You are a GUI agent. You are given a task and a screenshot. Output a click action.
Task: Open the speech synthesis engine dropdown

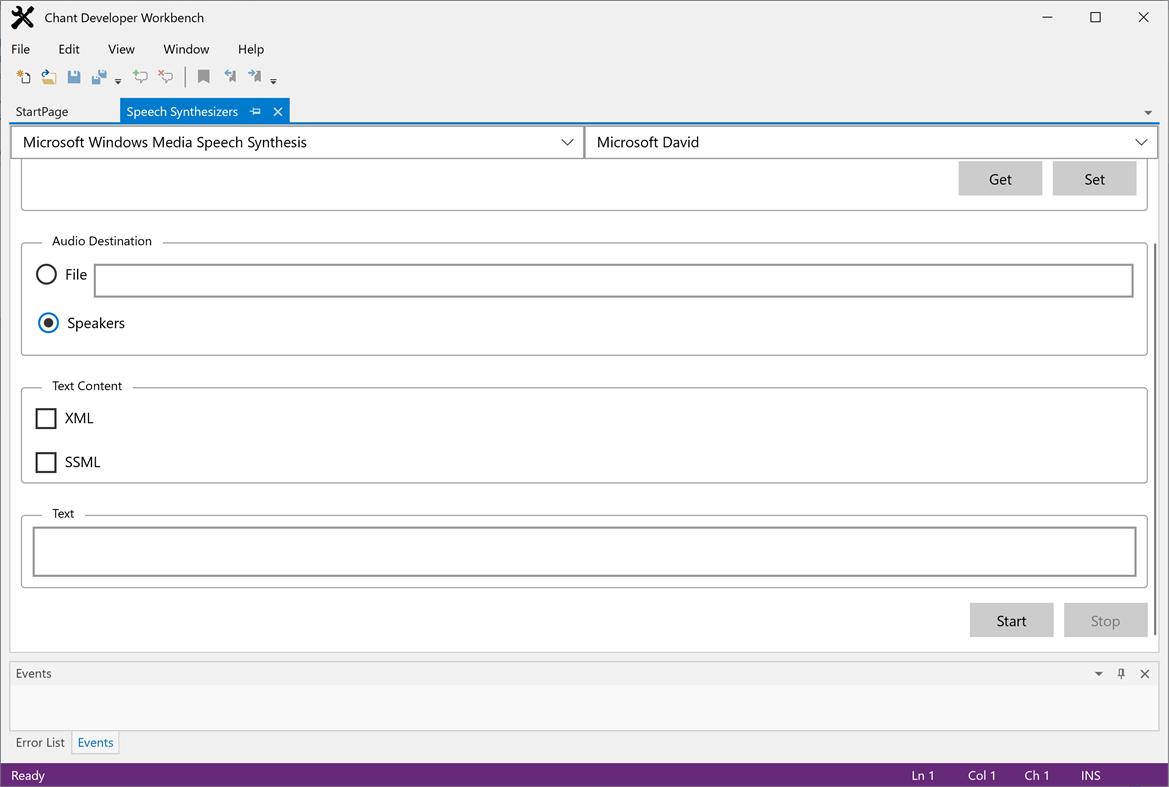point(568,141)
